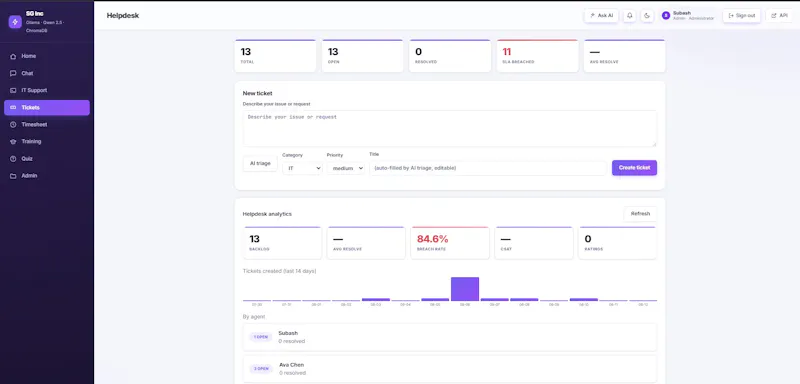The image size is (800, 384).
Task: Click the IT Support monitor icon
Action: (x=13, y=90)
